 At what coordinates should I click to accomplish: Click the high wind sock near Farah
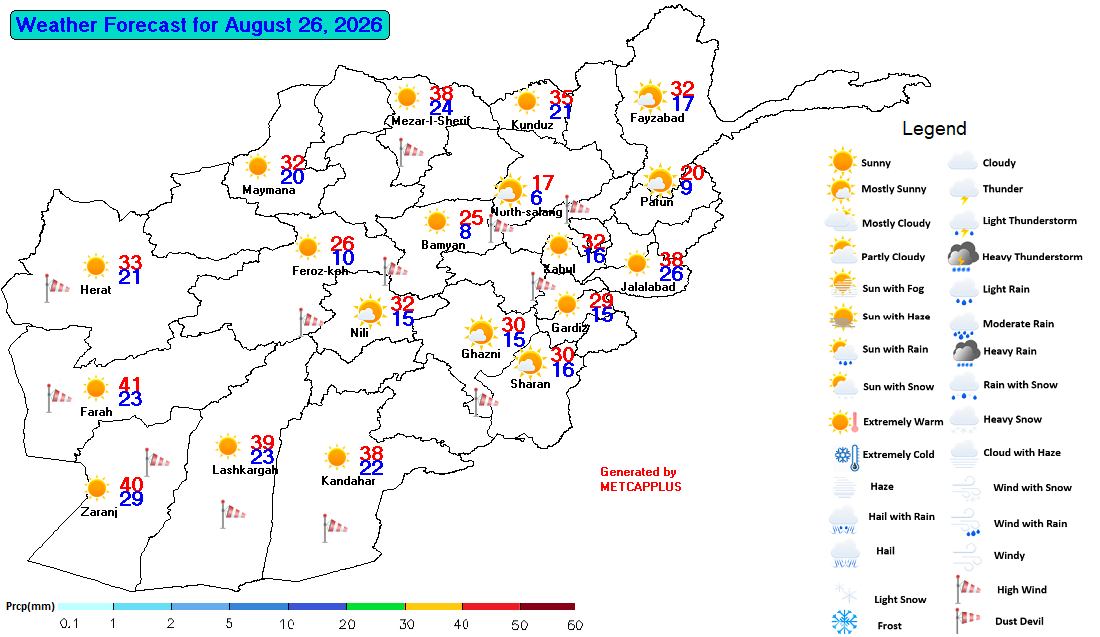[x=58, y=397]
